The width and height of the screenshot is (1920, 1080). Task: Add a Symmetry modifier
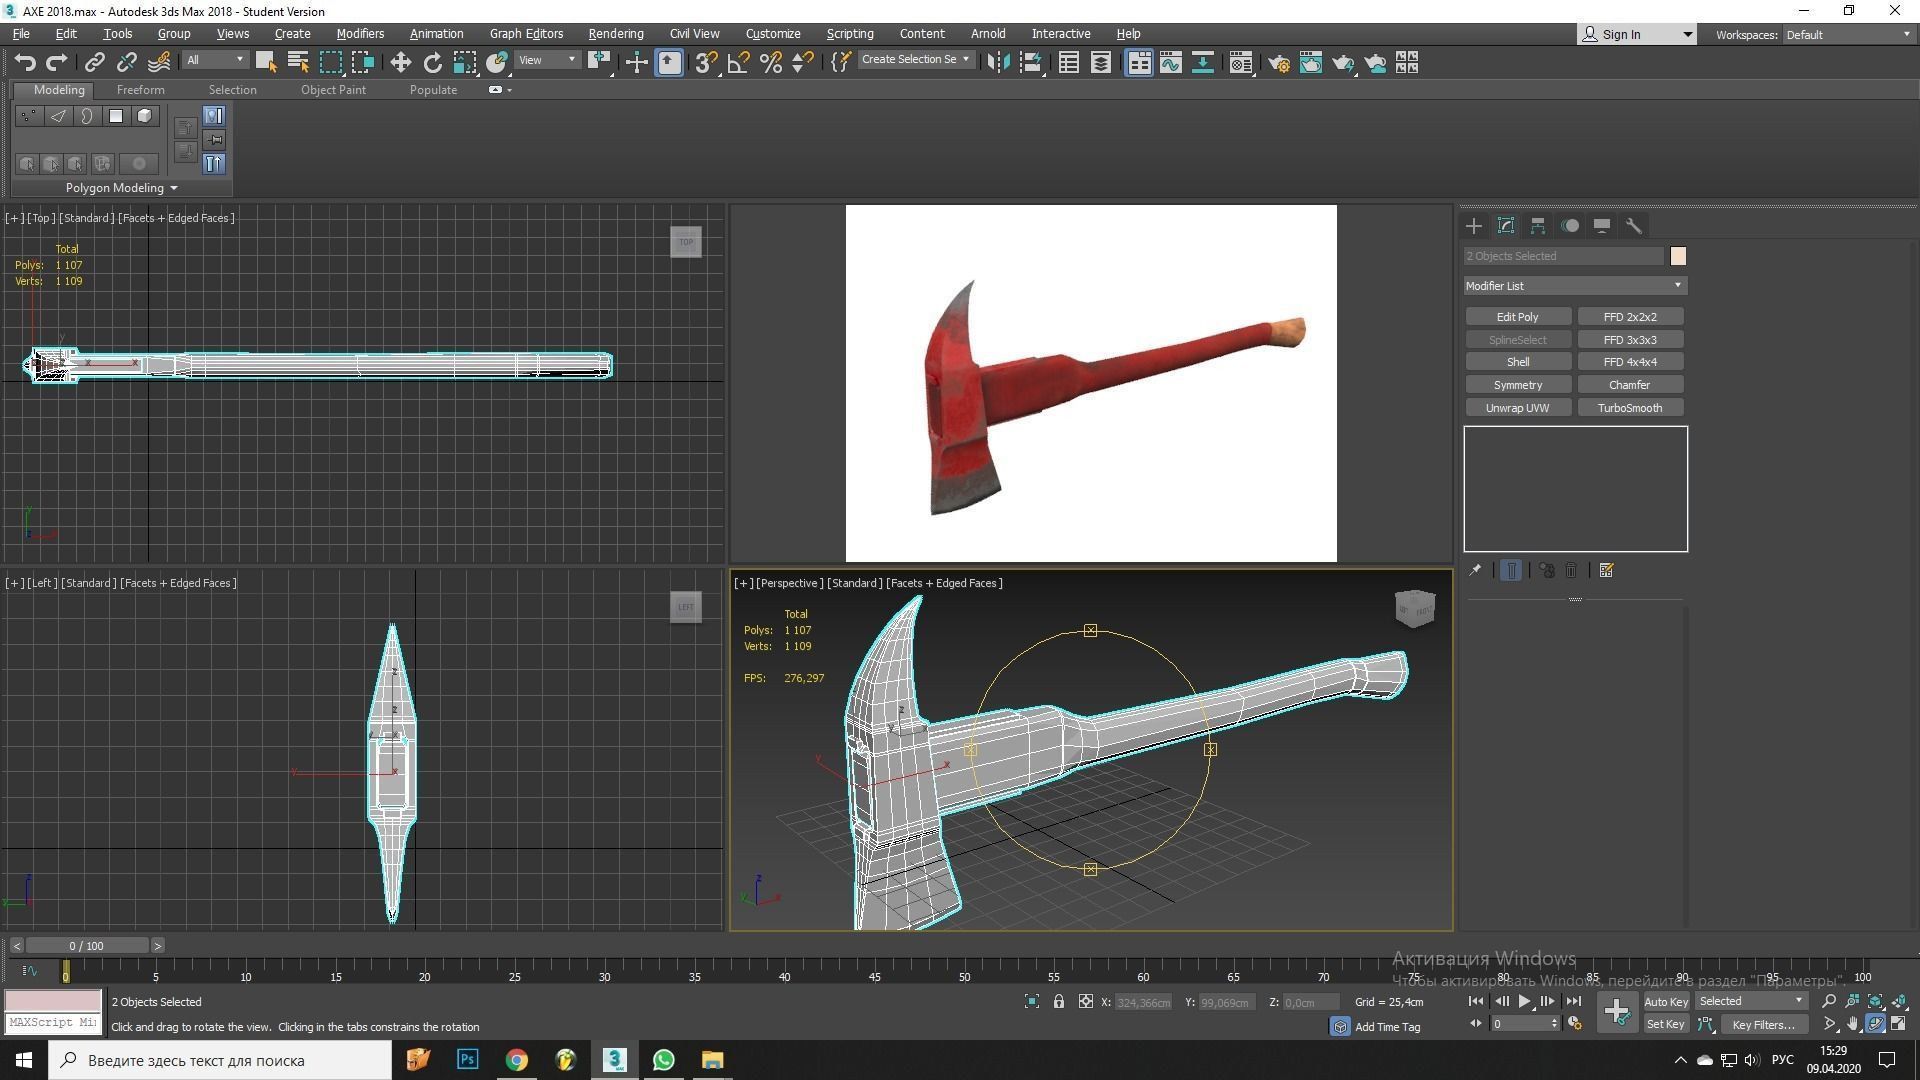tap(1517, 385)
